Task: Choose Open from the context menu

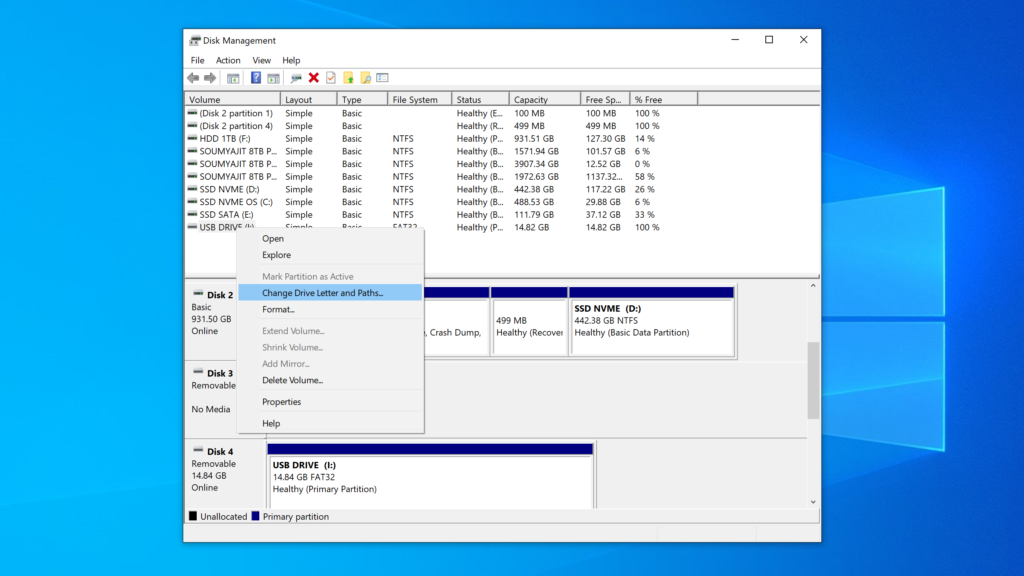Action: [x=330, y=238]
